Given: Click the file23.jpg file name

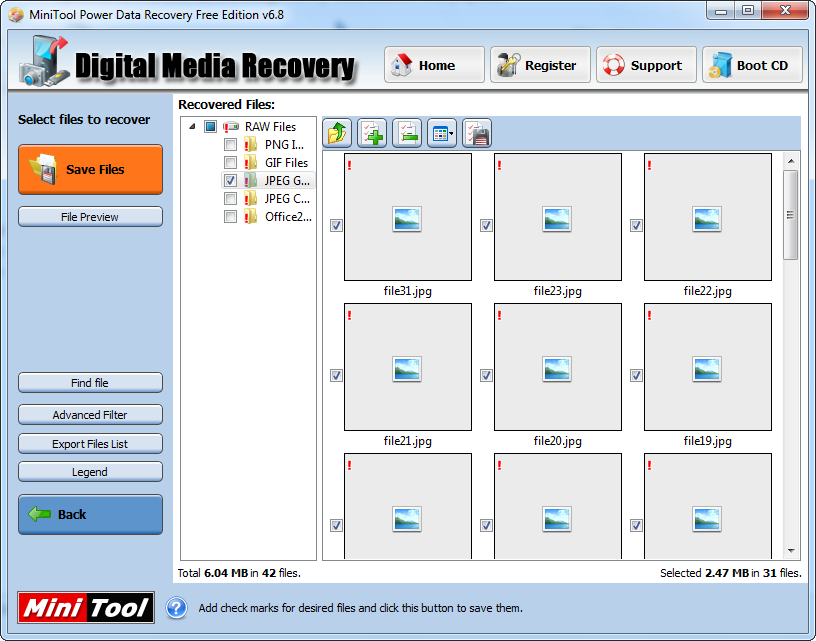Looking at the screenshot, I should pos(557,291).
